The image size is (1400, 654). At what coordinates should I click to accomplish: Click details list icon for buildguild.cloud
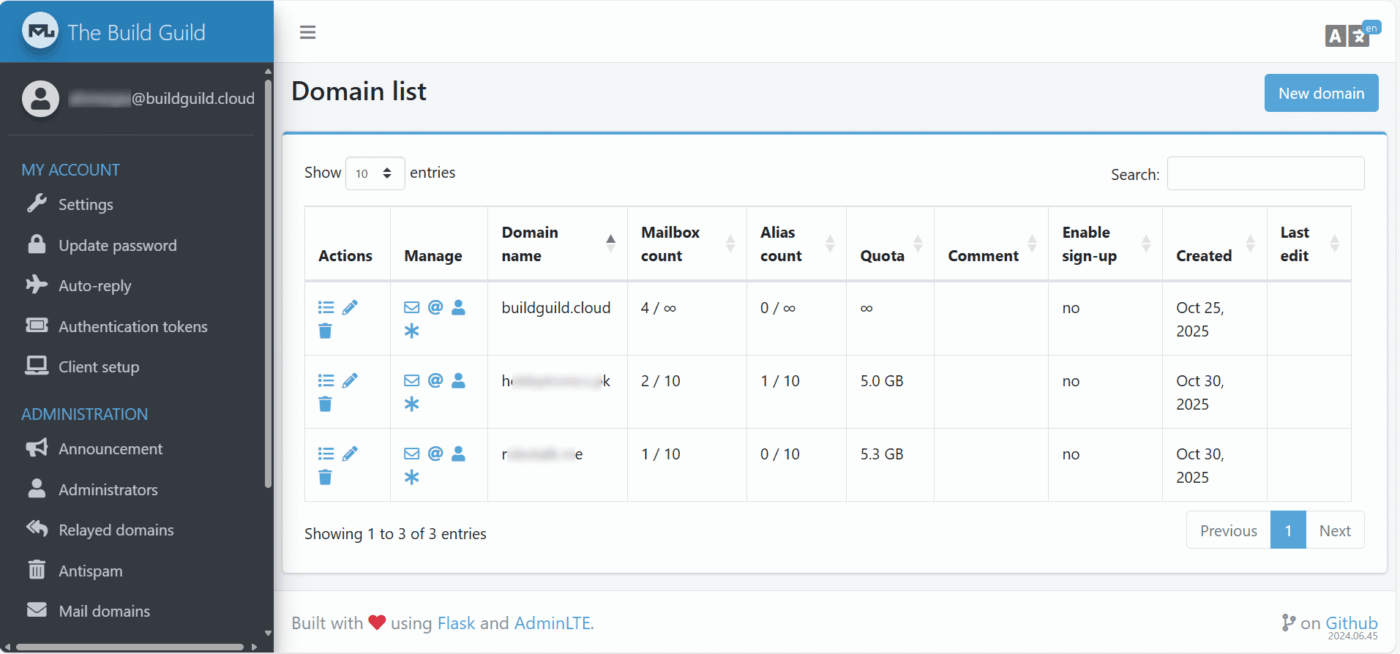326,308
